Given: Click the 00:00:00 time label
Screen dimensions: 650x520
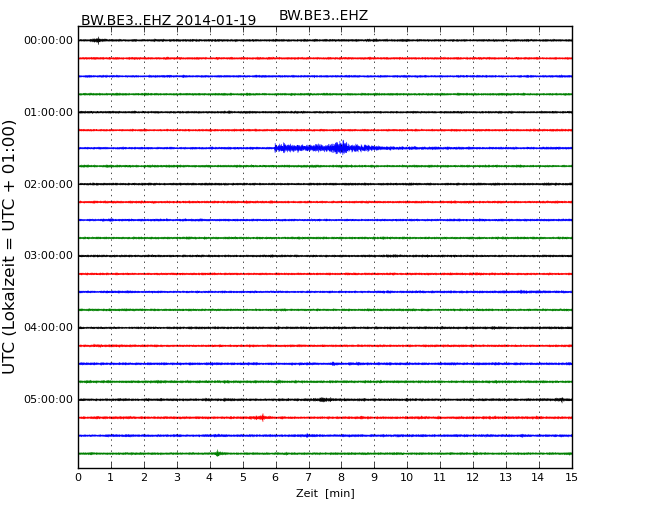Looking at the screenshot, I should click(49, 40).
